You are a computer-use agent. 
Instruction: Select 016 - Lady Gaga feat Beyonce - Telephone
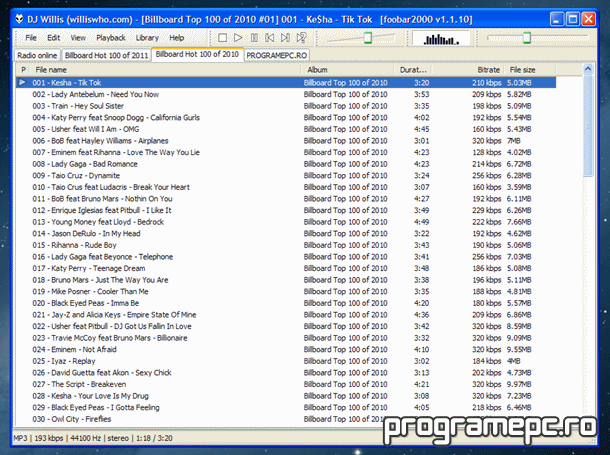point(286,257)
